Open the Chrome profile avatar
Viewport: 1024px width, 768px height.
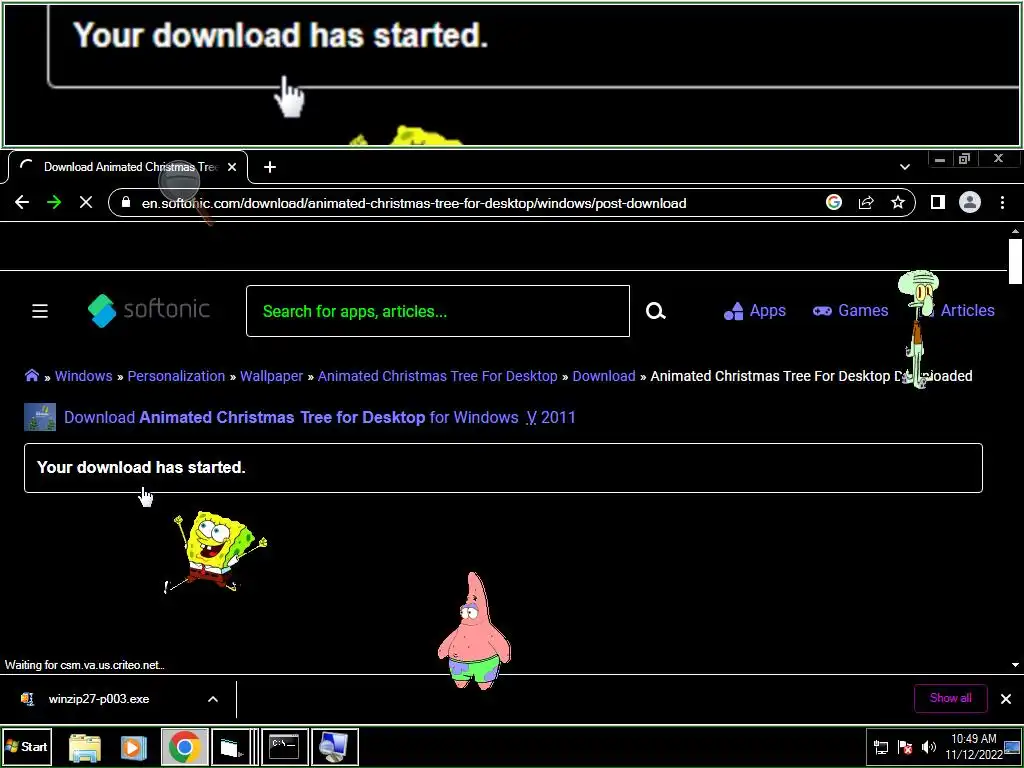[x=970, y=202]
